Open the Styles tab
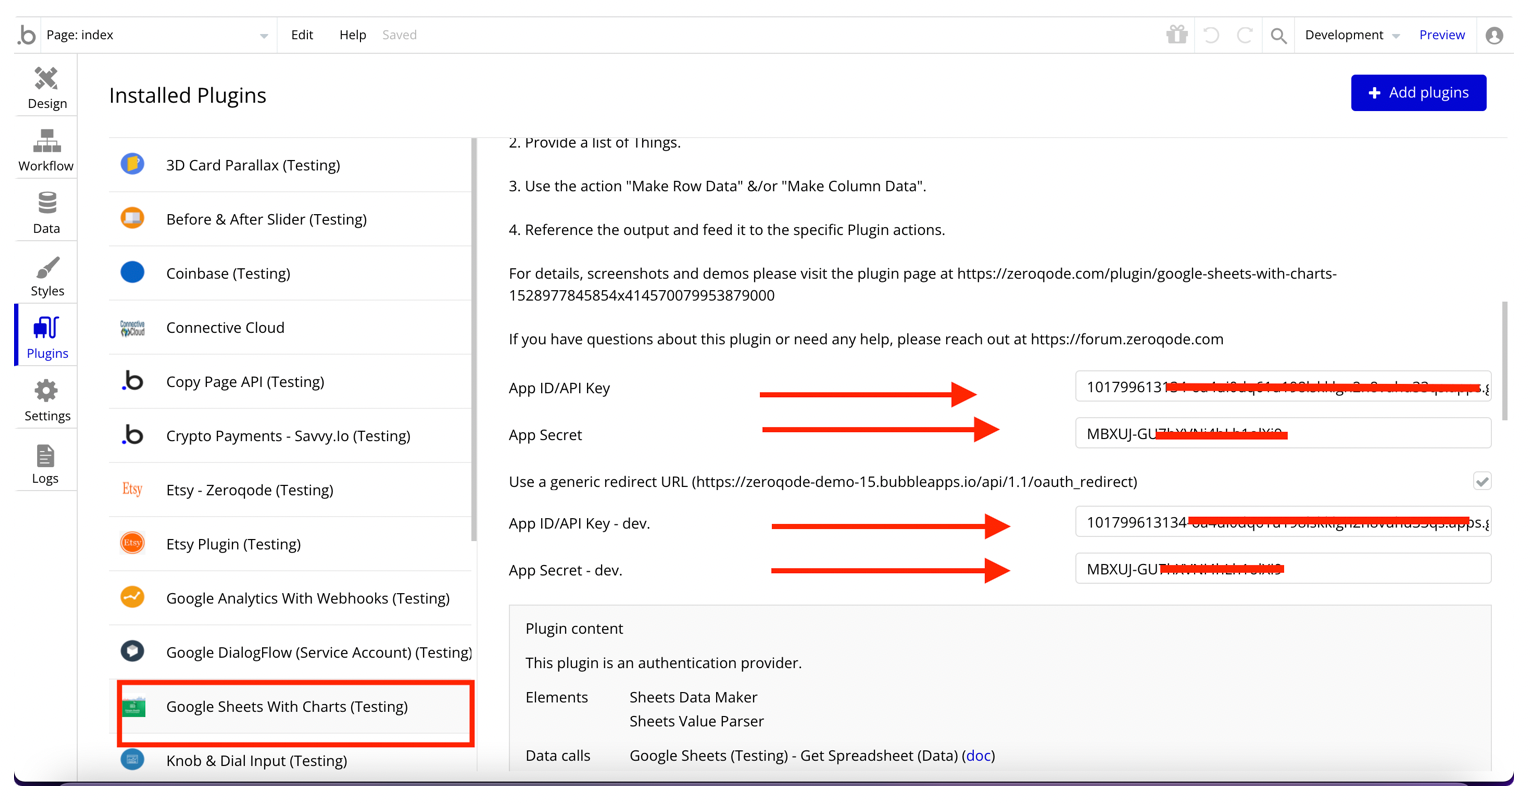The height and width of the screenshot is (804, 1530). coord(47,276)
